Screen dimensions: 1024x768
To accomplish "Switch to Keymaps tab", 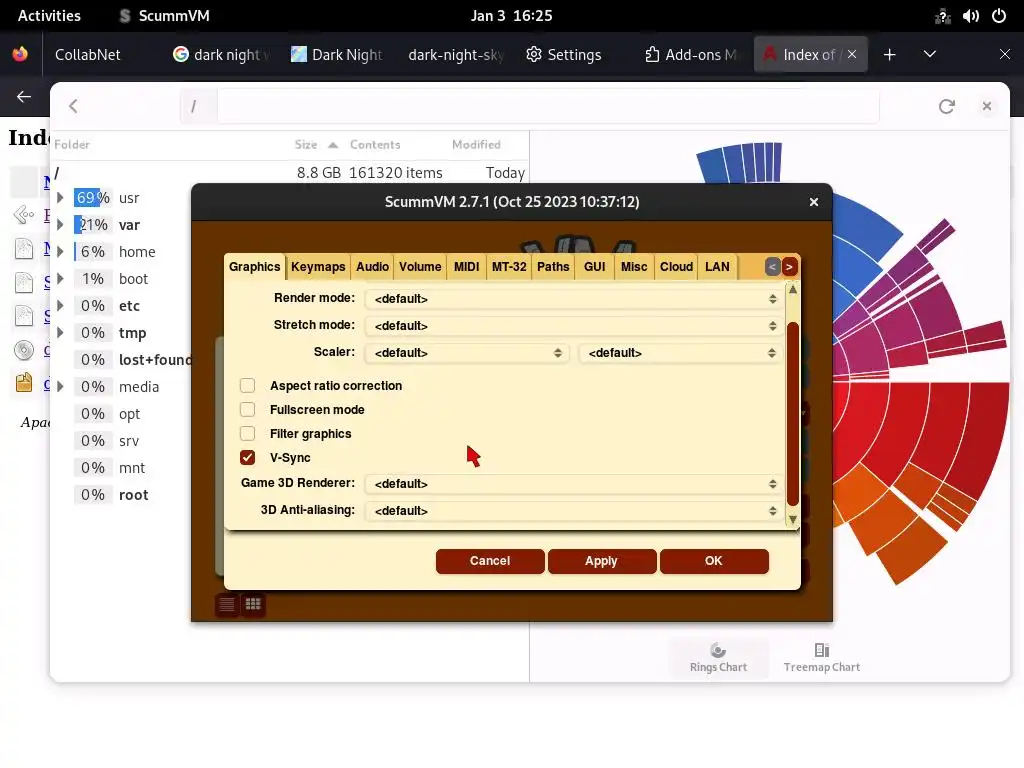I will [x=318, y=266].
